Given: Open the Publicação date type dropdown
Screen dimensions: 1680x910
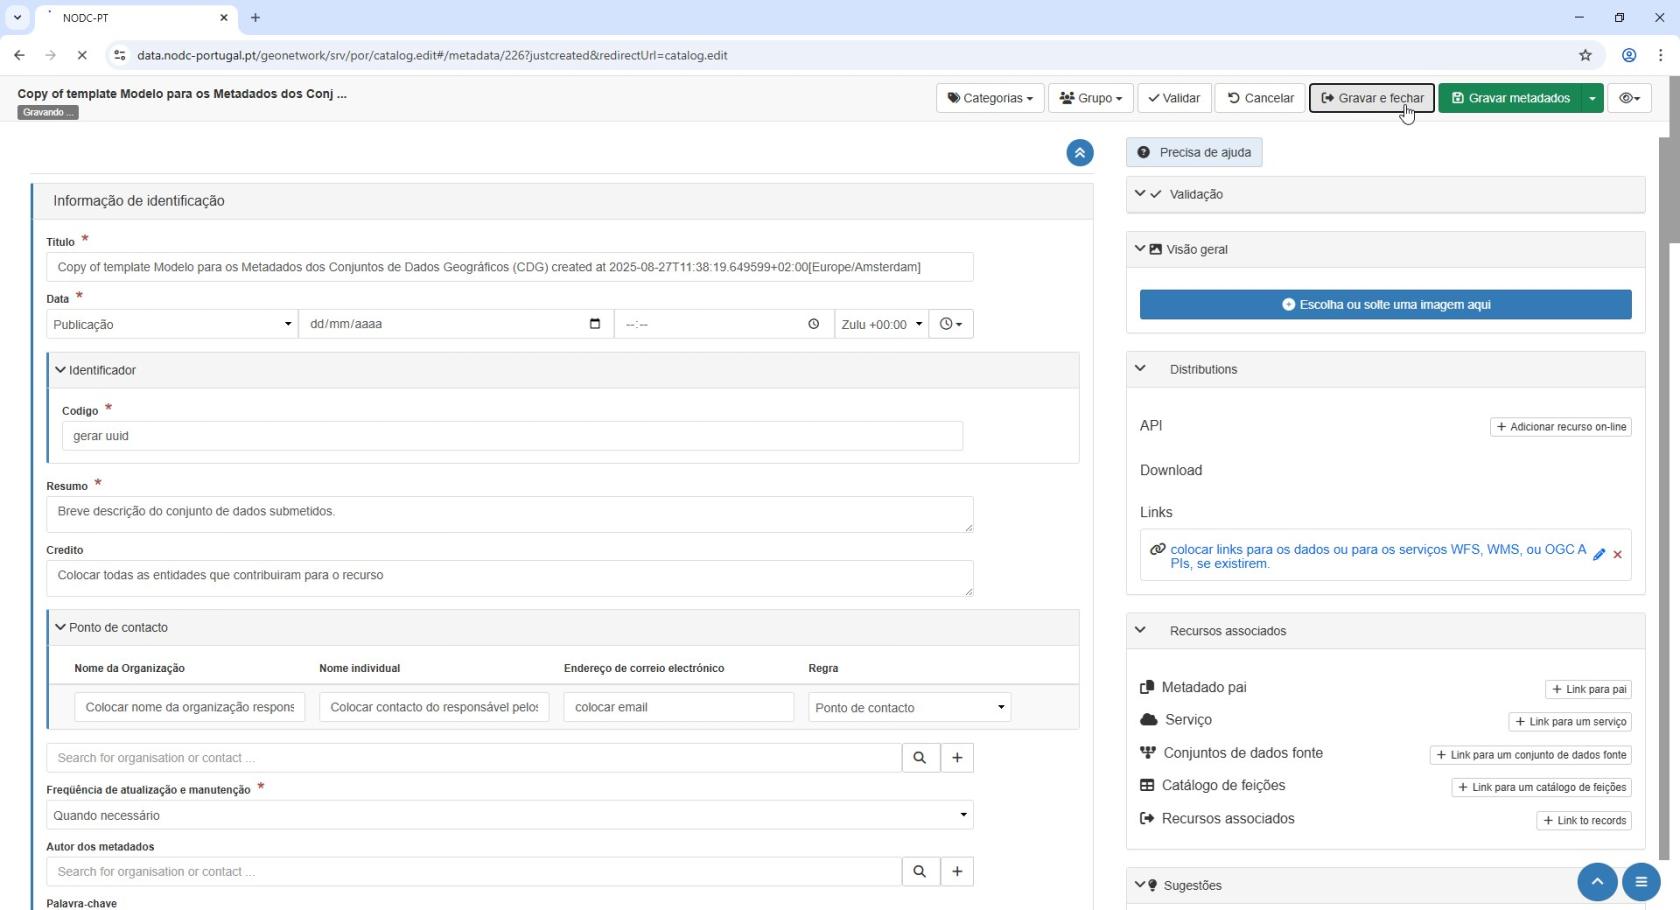Looking at the screenshot, I should [172, 324].
